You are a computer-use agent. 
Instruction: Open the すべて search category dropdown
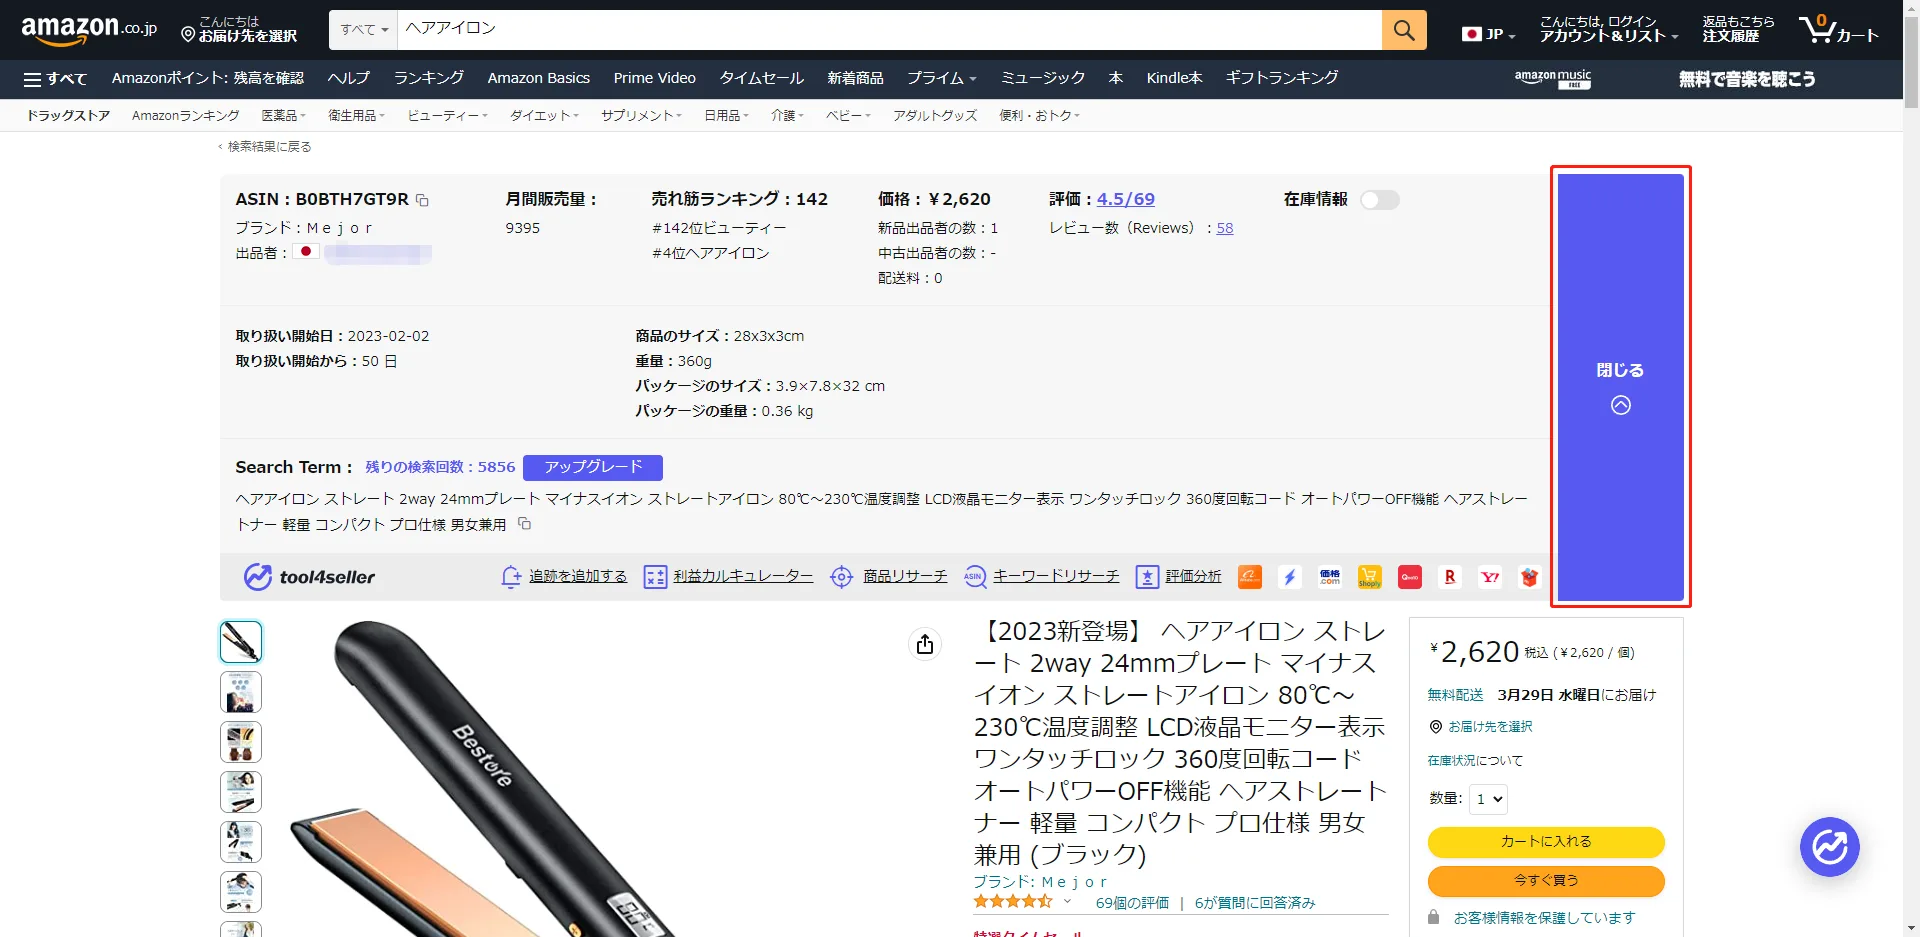coord(363,30)
